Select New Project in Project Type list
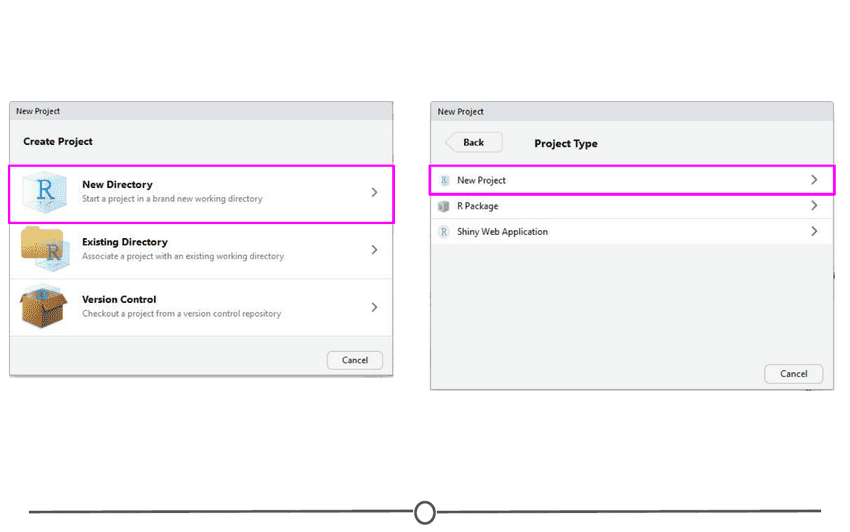 pyautogui.click(x=632, y=180)
